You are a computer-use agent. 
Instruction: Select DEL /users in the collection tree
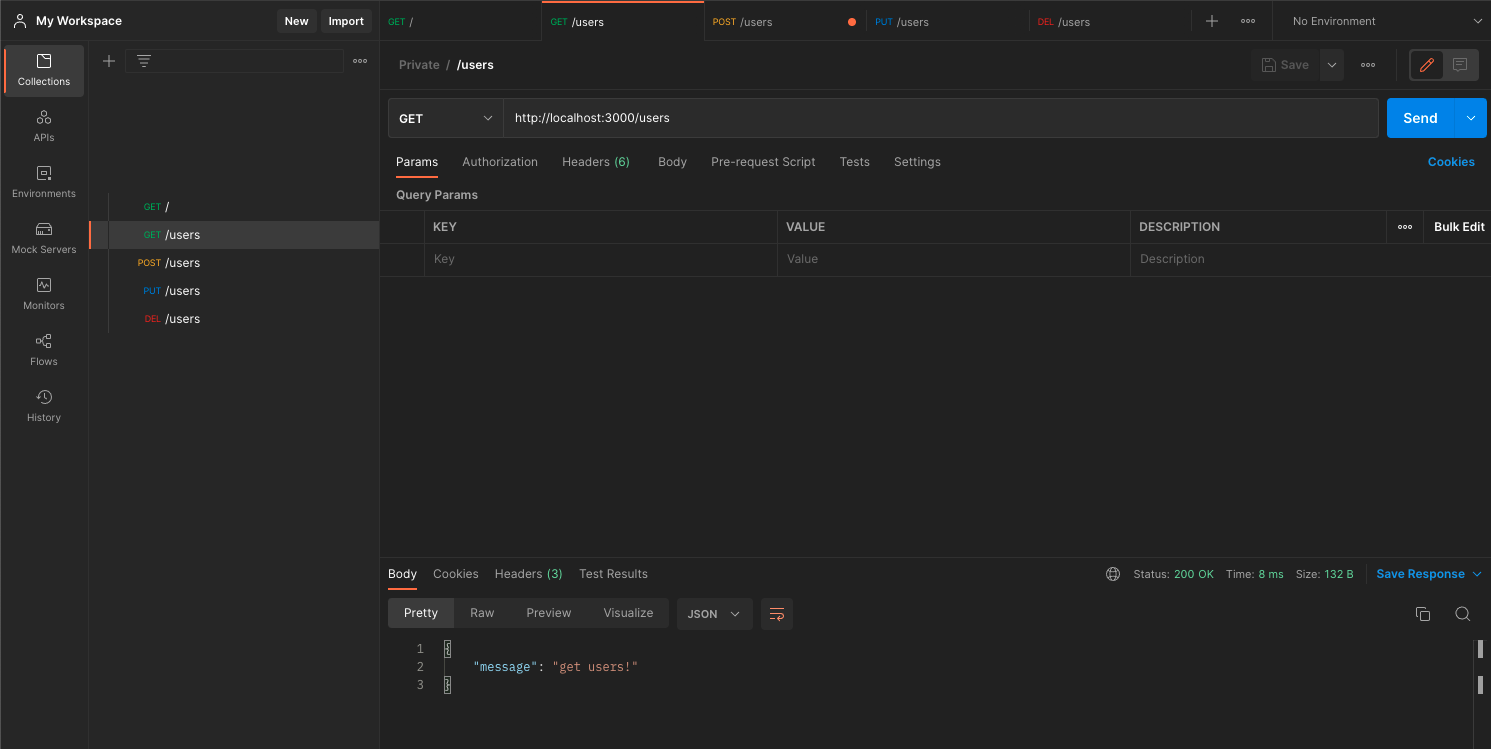pos(234,319)
